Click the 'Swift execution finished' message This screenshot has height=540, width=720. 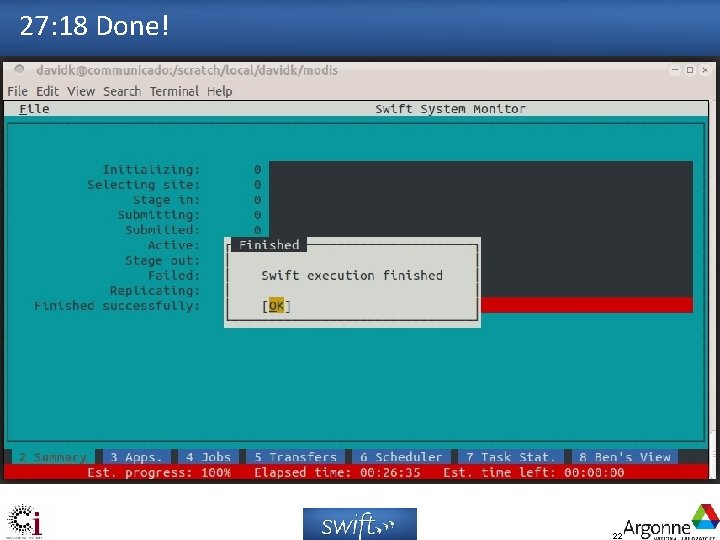(352, 276)
